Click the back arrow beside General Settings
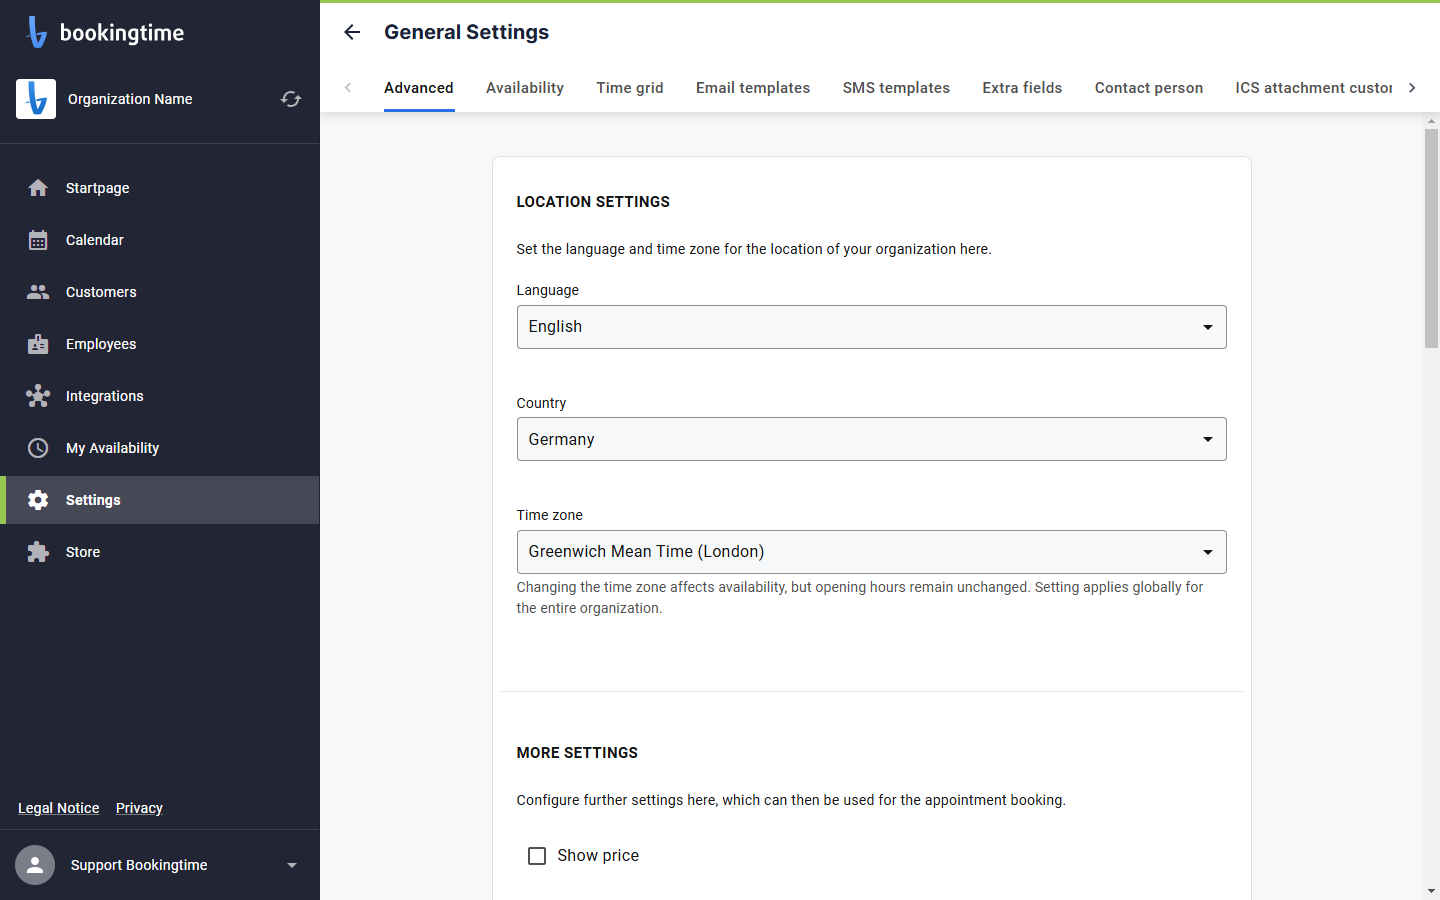This screenshot has height=900, width=1440. (x=352, y=32)
